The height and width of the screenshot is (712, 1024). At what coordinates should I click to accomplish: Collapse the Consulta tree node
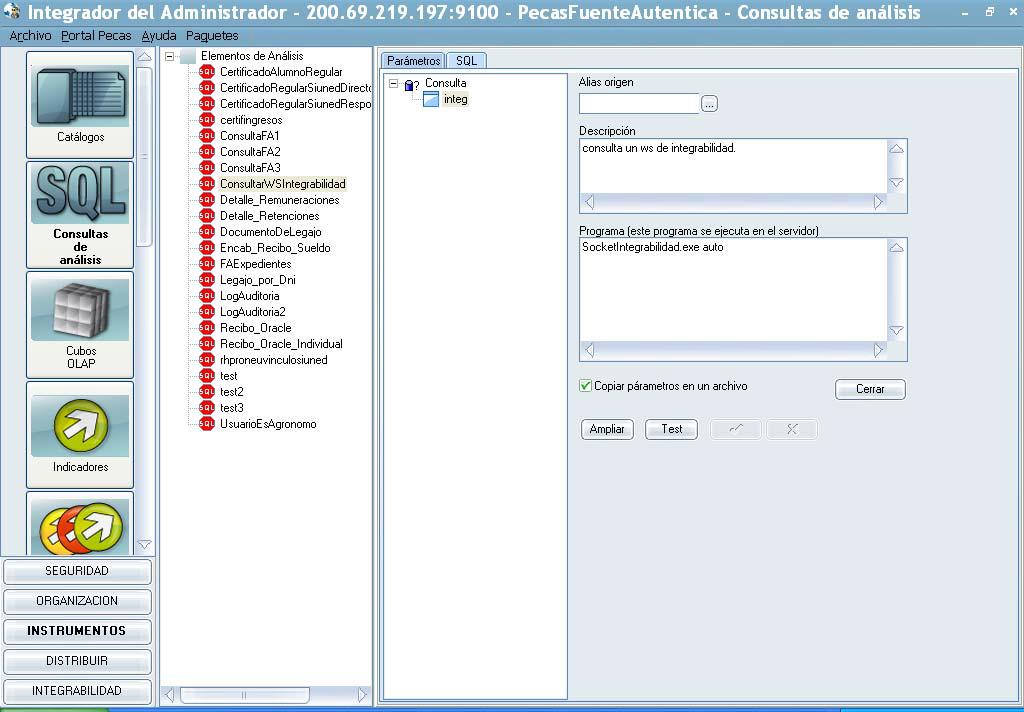click(x=394, y=83)
